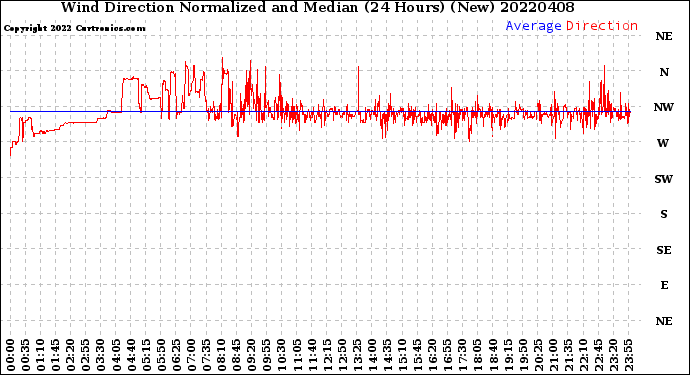The width and height of the screenshot is (690, 375).
Task: Click the 15:45 time label
Action: point(418,355)
